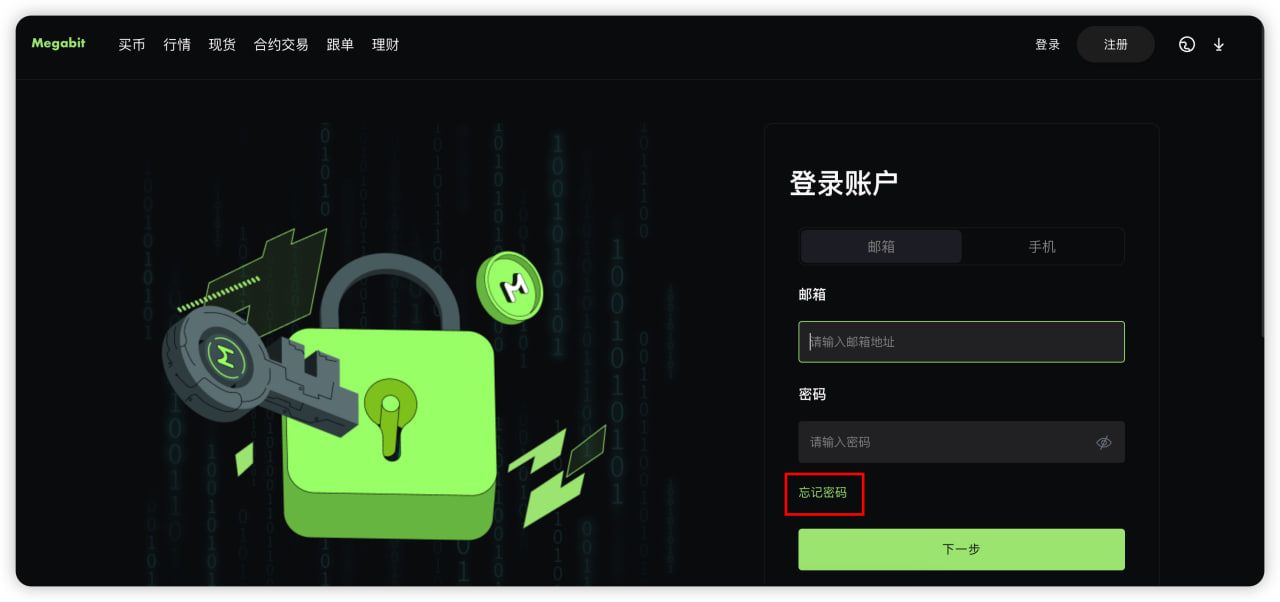Click the 登录 link in header
Screen dimensions: 1280x602
click(x=1047, y=45)
